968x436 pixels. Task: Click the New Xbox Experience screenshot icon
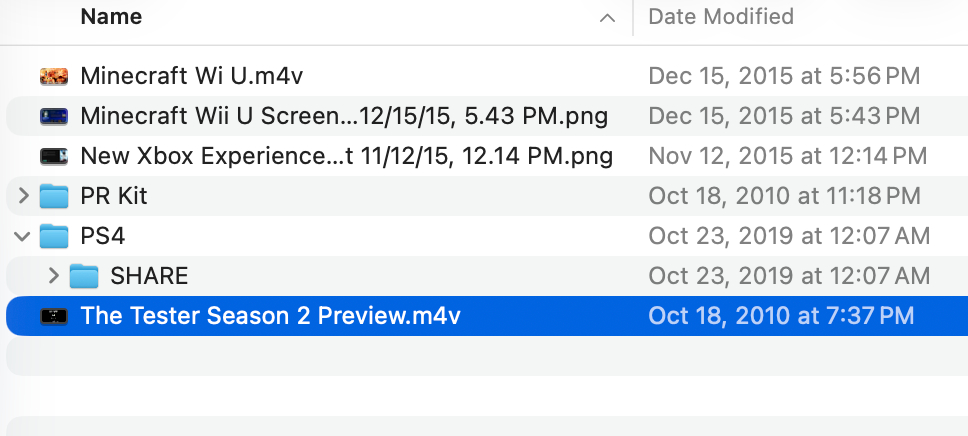[x=53, y=156]
